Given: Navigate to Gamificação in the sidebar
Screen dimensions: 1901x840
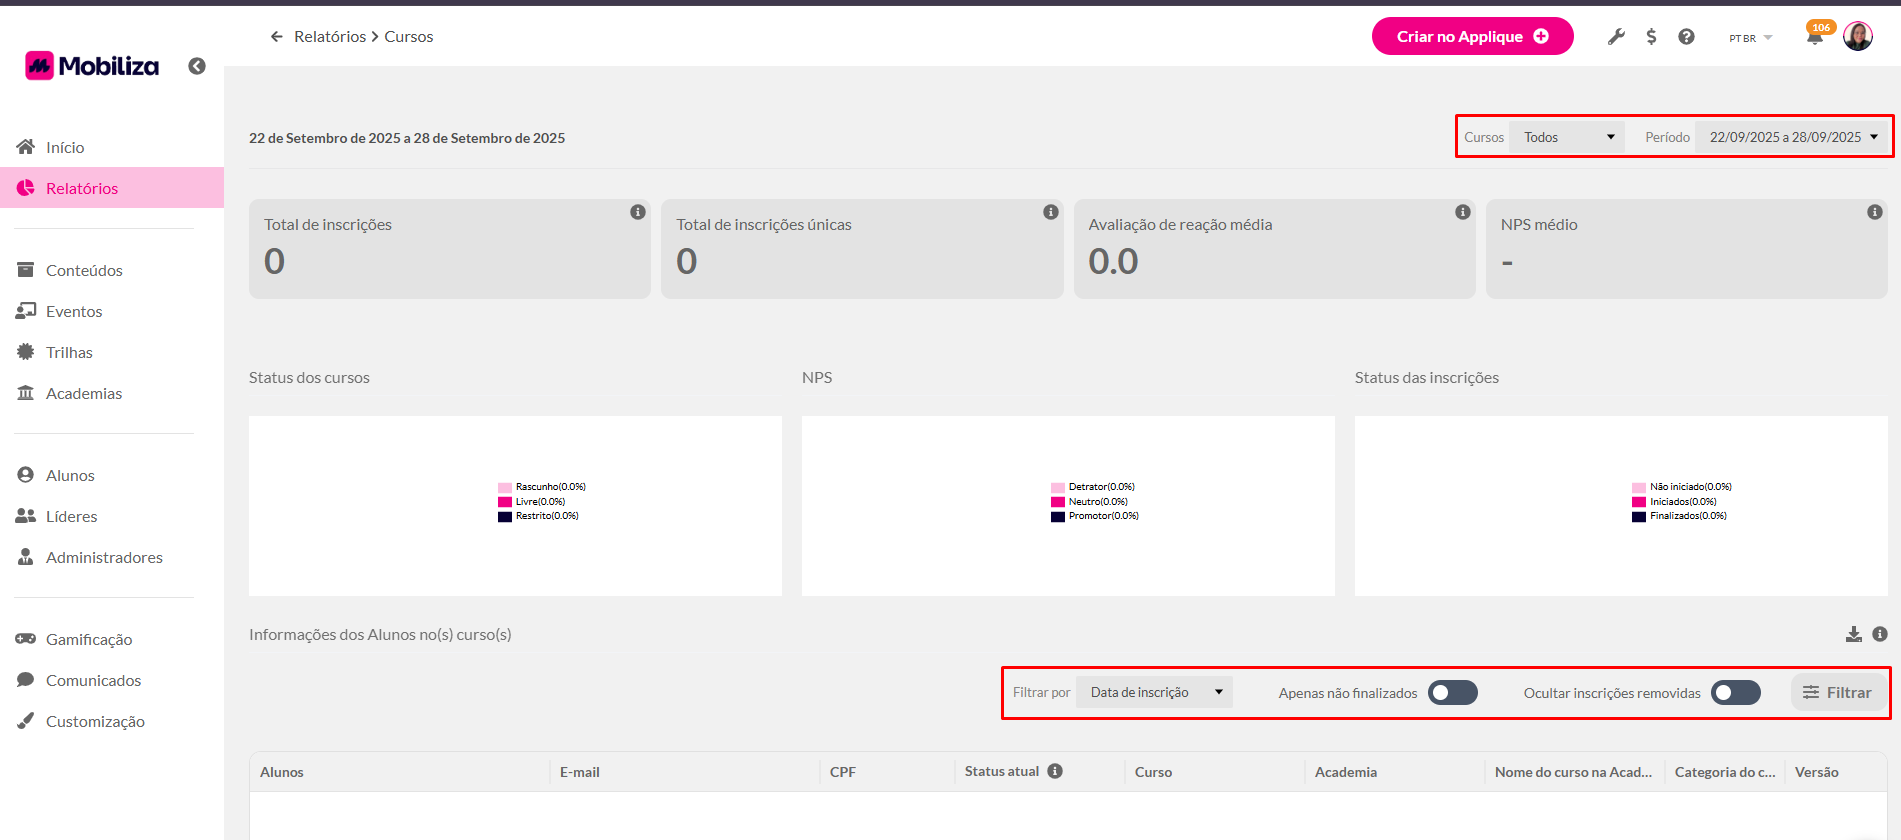Looking at the screenshot, I should pos(88,639).
